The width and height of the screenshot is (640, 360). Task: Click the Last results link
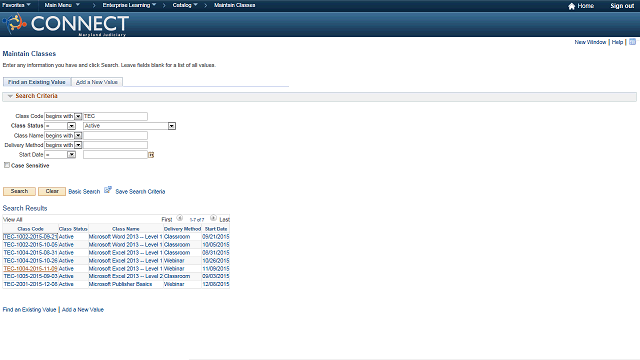point(224,220)
